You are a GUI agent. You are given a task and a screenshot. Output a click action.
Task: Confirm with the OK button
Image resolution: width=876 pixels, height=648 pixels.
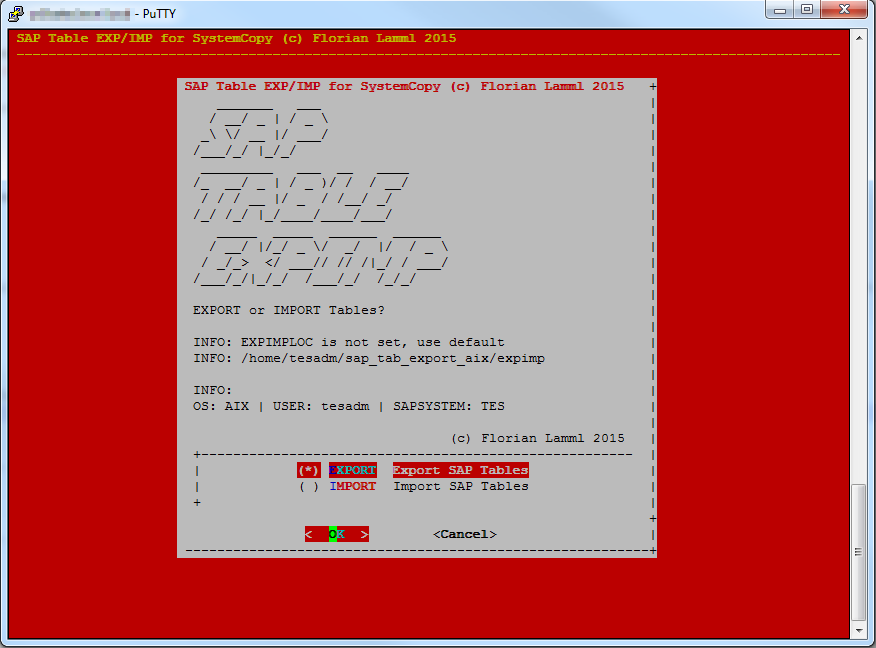click(x=337, y=535)
